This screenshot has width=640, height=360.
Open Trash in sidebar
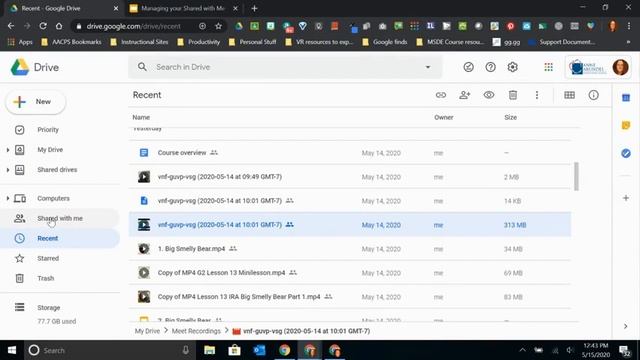[46, 278]
